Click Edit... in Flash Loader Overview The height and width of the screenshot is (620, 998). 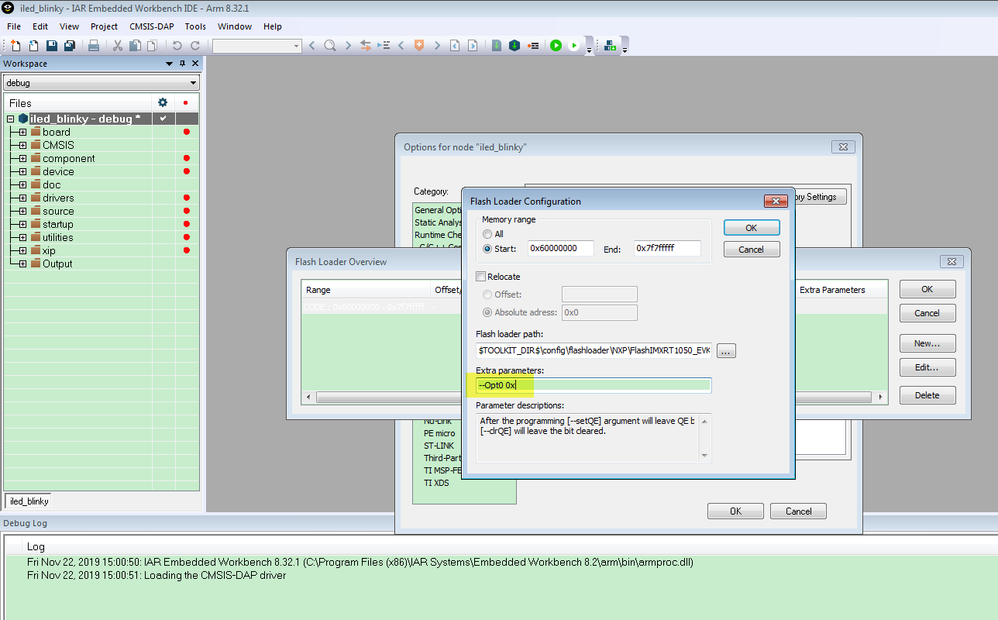click(927, 367)
